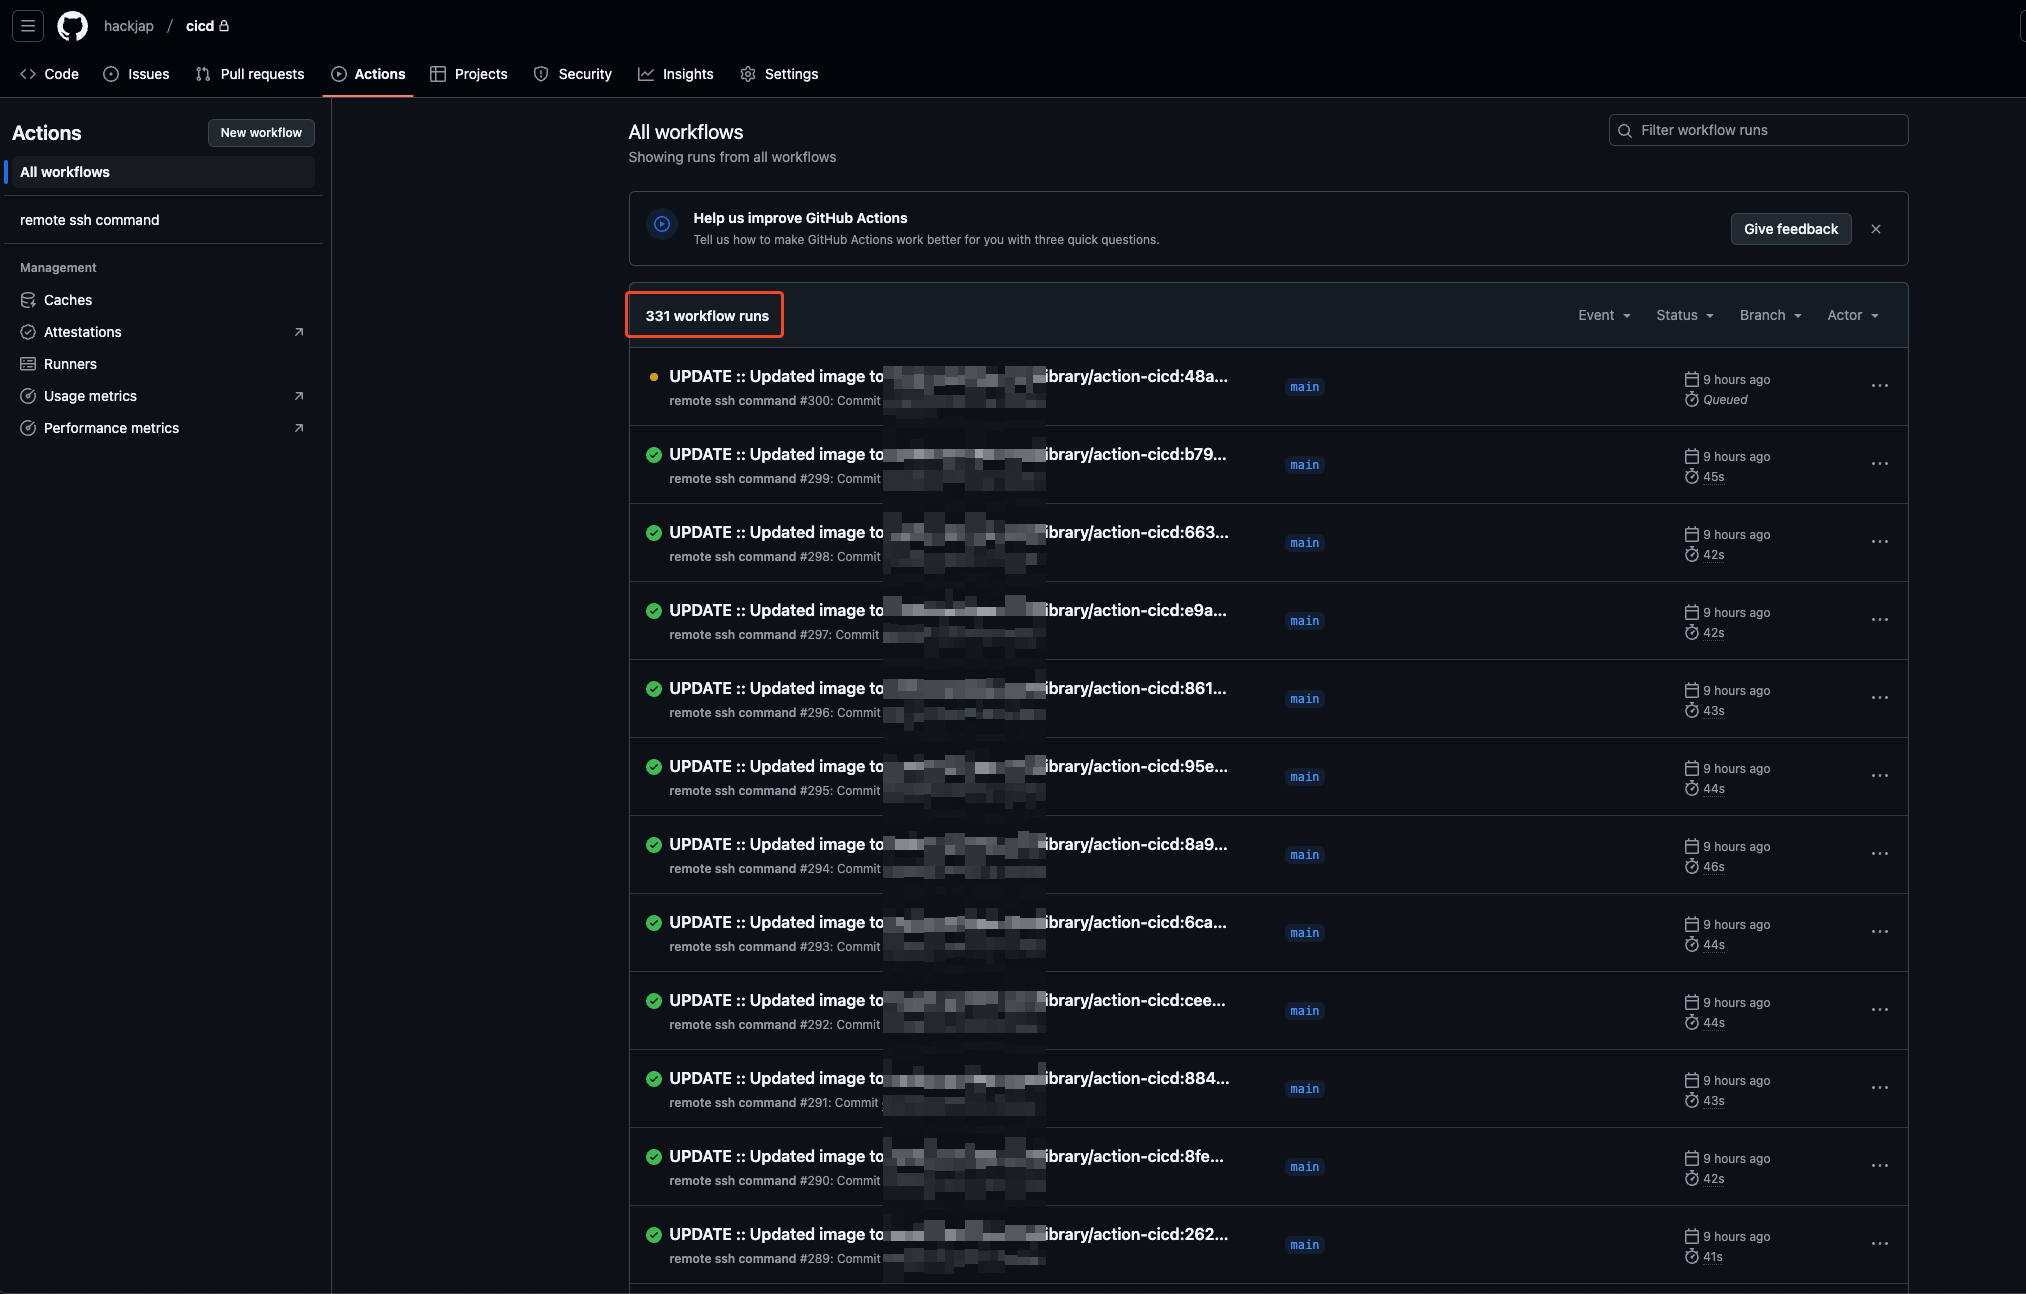Screen dimensions: 2026x1294
Task: Open Performance metrics in sidebar
Action: (x=111, y=428)
